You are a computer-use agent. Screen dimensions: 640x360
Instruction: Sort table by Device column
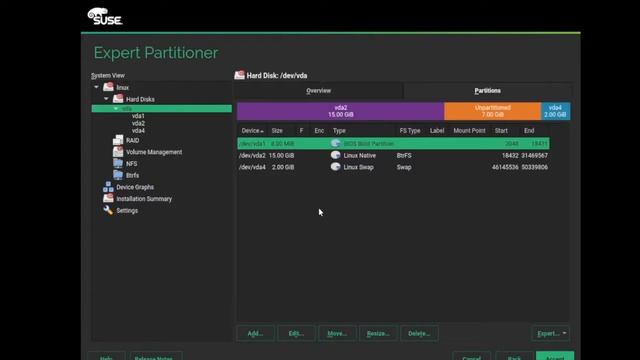(x=252, y=131)
